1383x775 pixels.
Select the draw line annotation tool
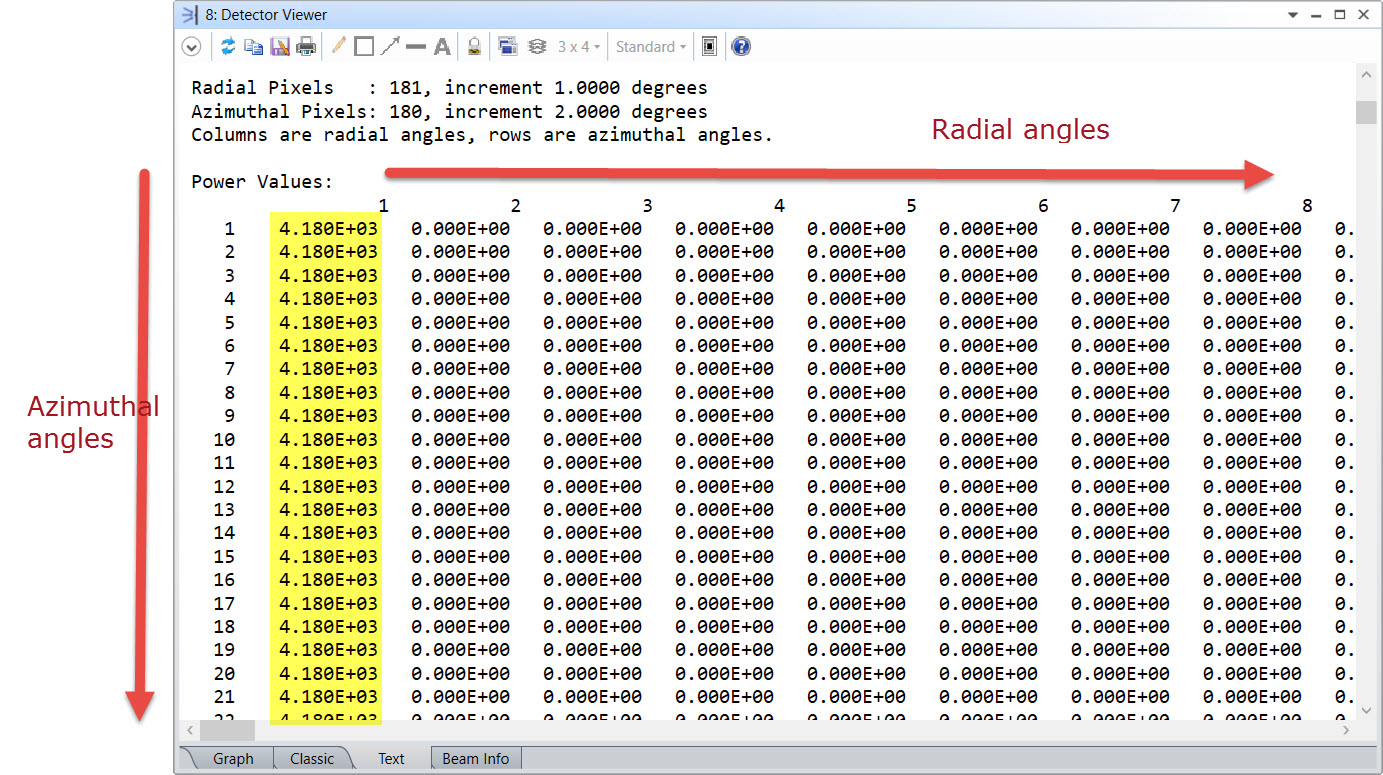(x=416, y=47)
